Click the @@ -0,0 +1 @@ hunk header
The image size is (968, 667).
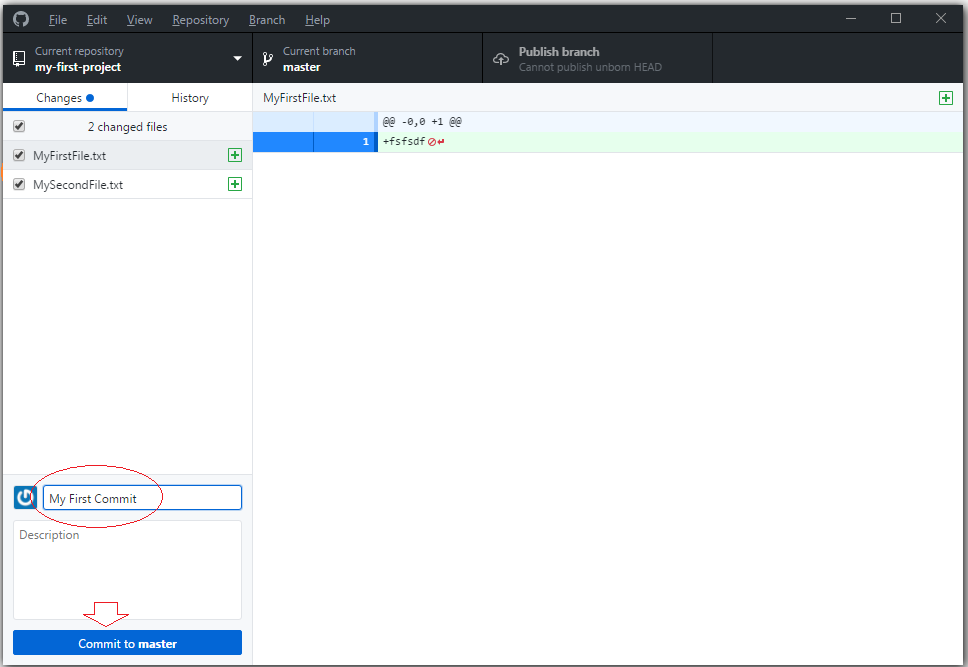(422, 122)
